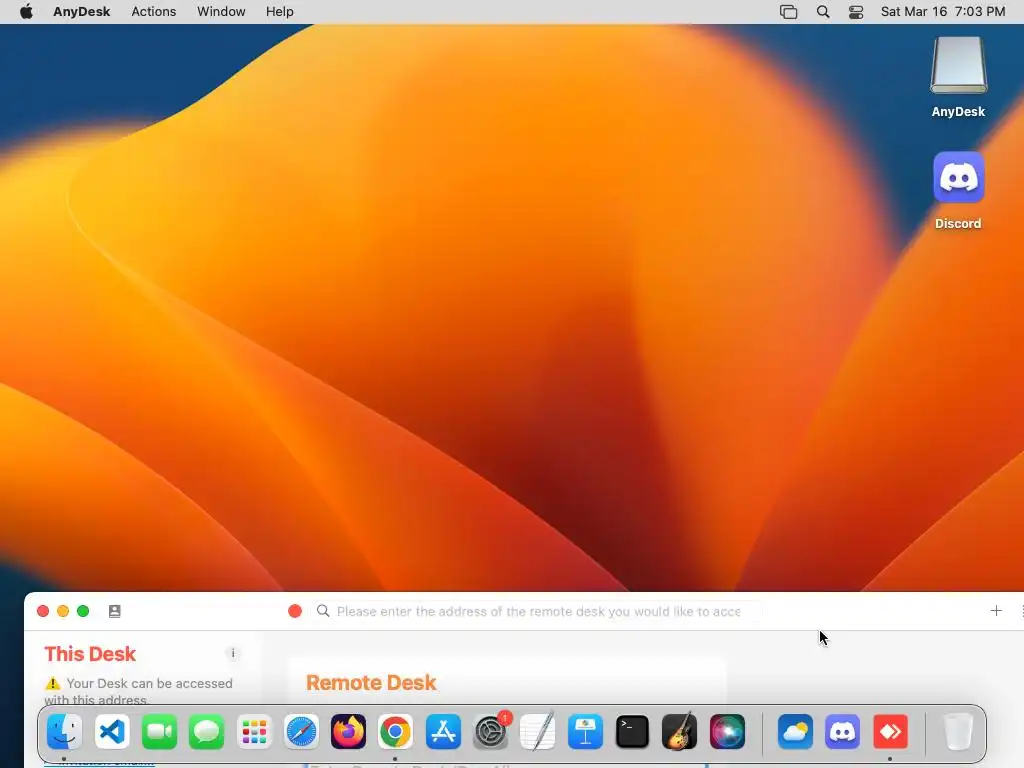This screenshot has height=768, width=1024.
Task: Open Visual Studio Code from the Dock
Action: pyautogui.click(x=112, y=731)
